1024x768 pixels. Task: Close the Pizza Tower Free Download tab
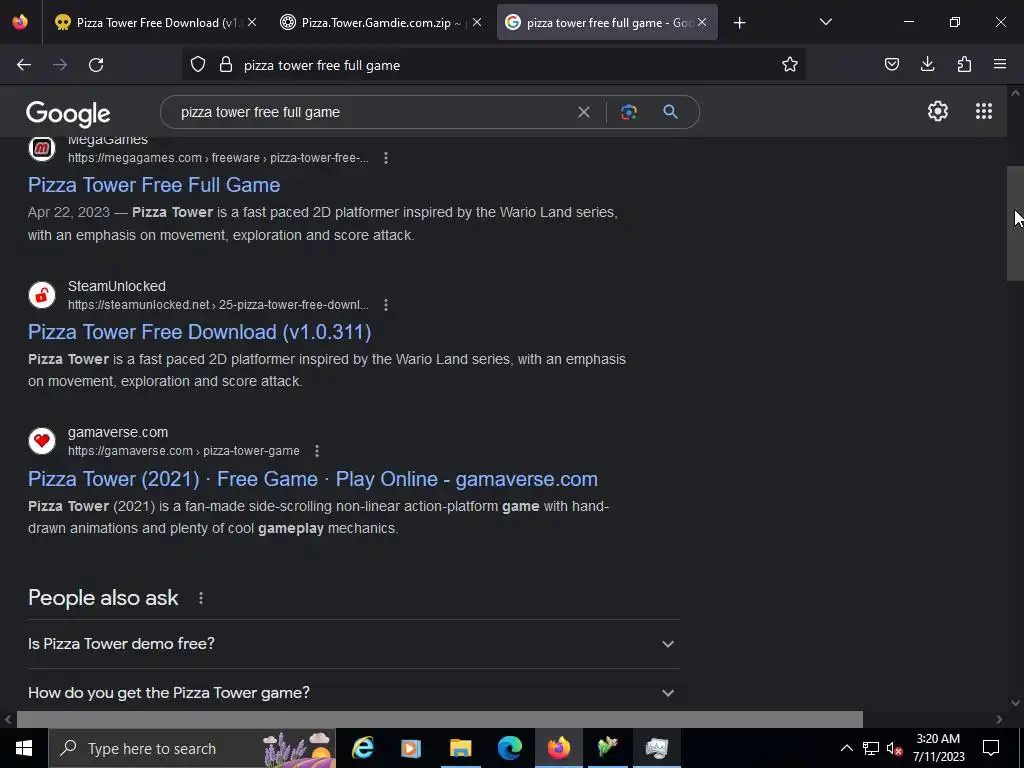pyautogui.click(x=252, y=22)
